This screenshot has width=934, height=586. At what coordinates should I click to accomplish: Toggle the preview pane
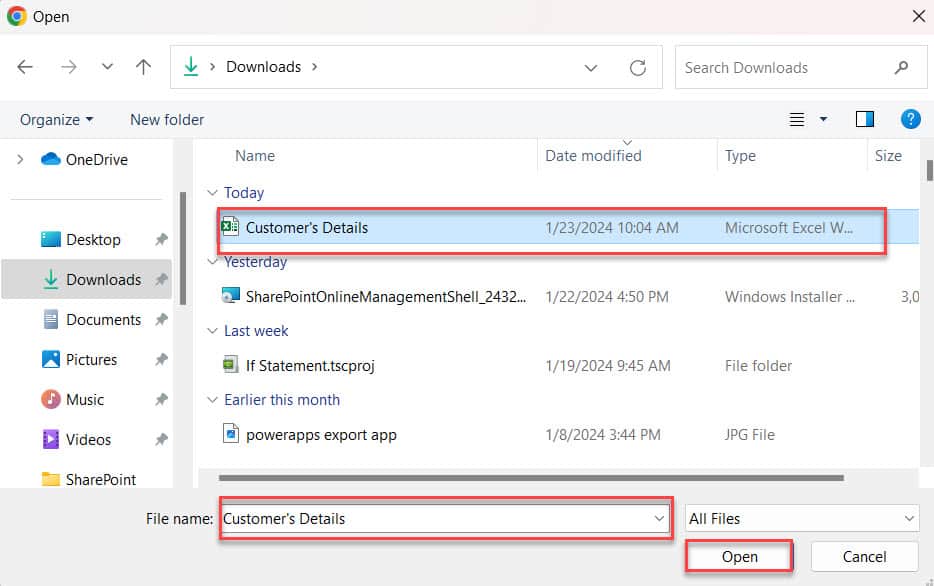tap(864, 120)
